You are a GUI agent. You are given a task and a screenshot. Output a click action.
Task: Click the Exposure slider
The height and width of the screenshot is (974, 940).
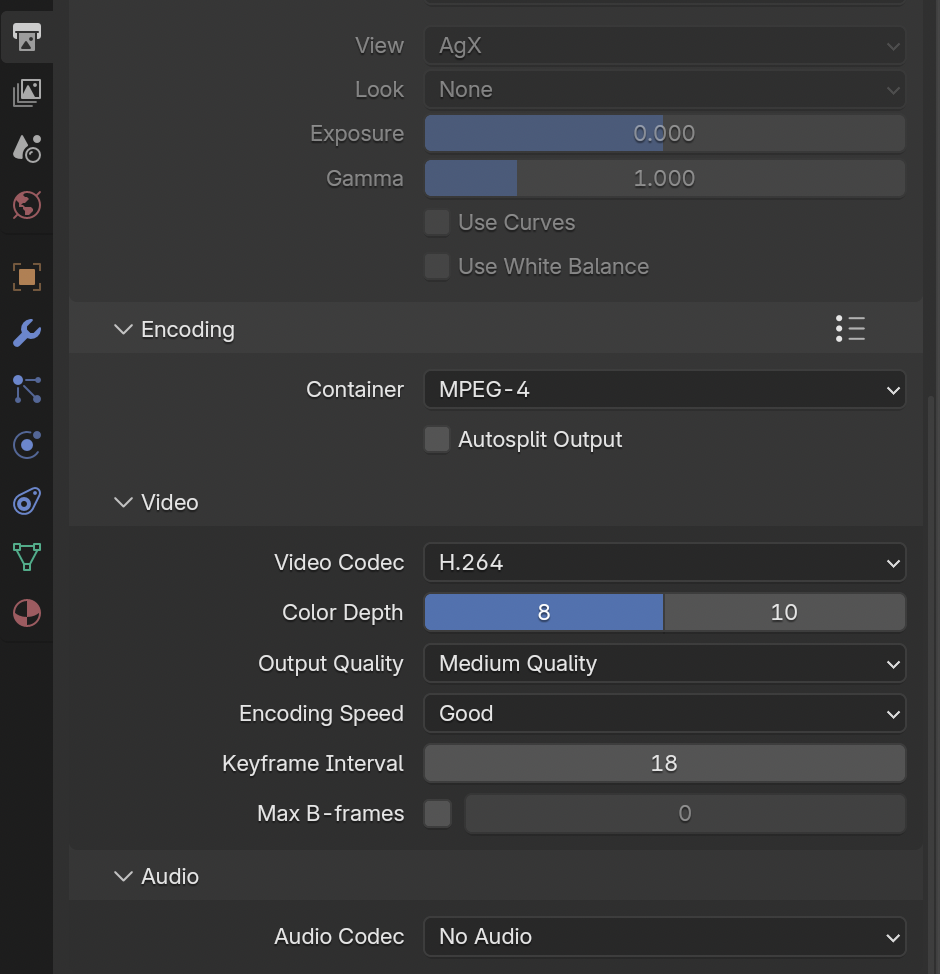click(x=664, y=134)
